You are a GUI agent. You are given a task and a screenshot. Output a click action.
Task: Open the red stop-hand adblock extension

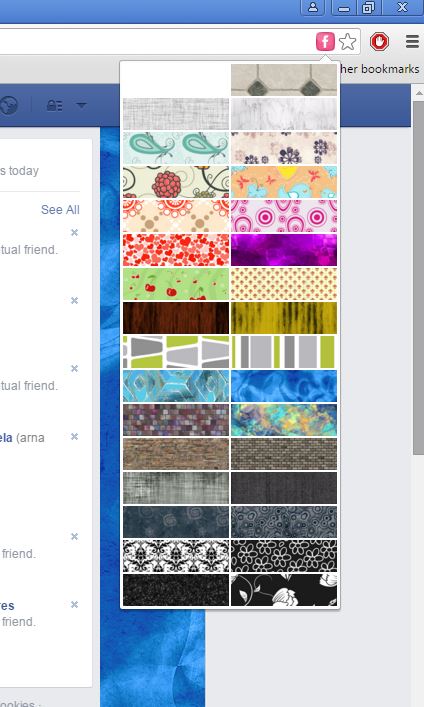379,41
